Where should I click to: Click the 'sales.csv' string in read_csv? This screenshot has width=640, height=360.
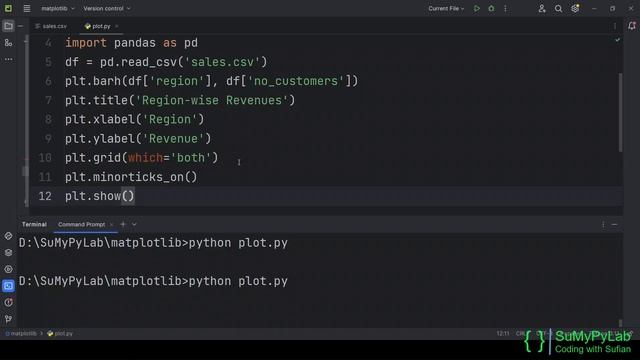point(222,62)
